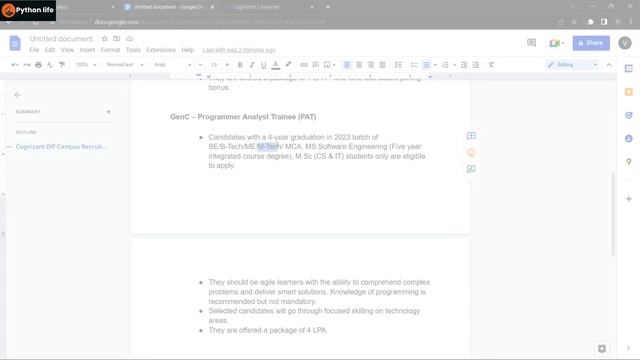This screenshot has width=640, height=360.
Task: Open the Arial font dropdown
Action: click(x=172, y=65)
